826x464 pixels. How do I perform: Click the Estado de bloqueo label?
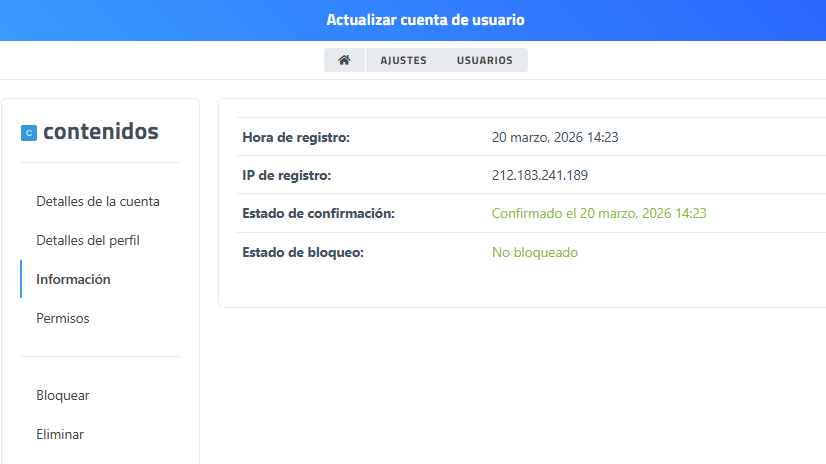302,252
